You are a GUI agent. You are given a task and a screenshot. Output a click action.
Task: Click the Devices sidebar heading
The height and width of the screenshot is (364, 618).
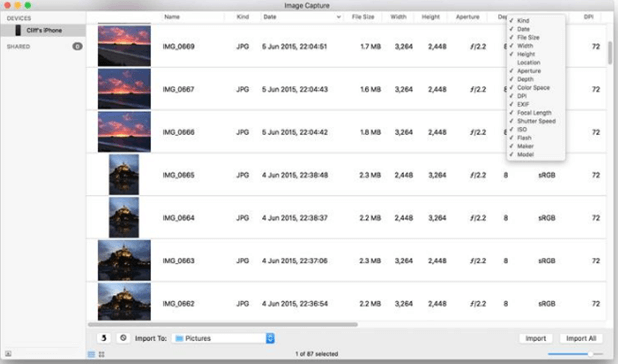tap(19, 18)
